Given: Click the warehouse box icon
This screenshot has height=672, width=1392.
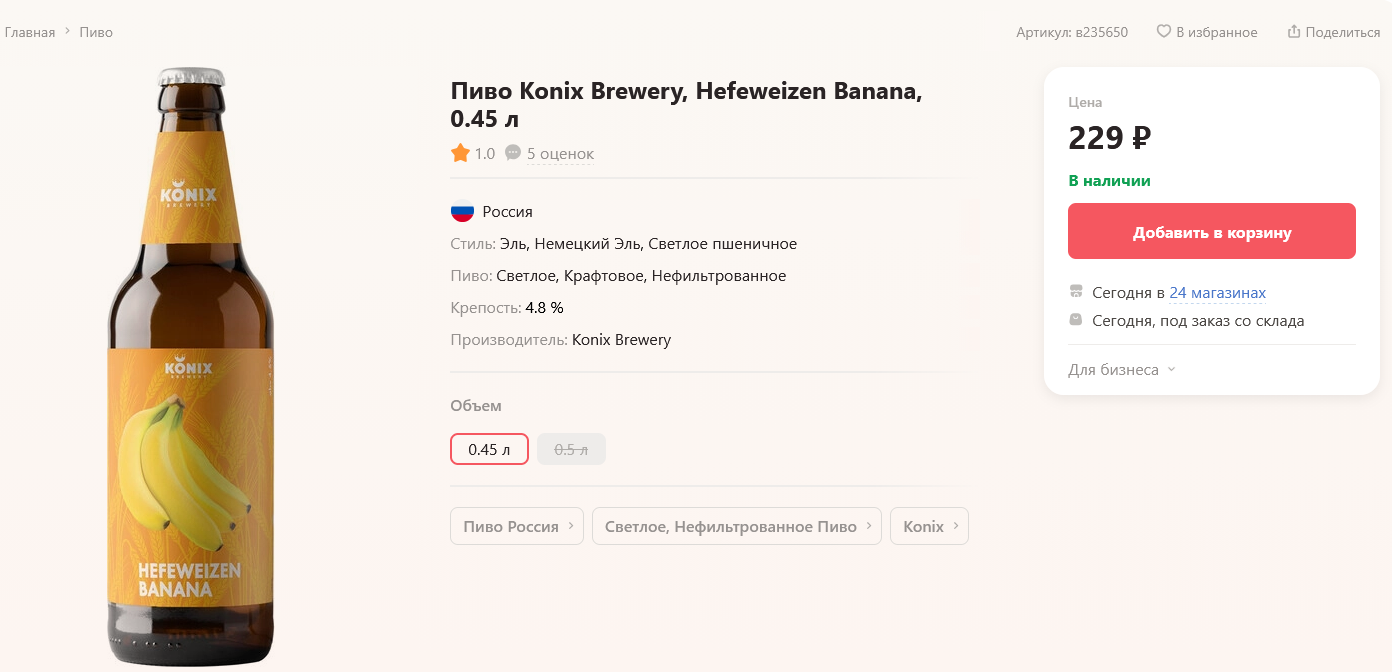Looking at the screenshot, I should pos(1076,320).
